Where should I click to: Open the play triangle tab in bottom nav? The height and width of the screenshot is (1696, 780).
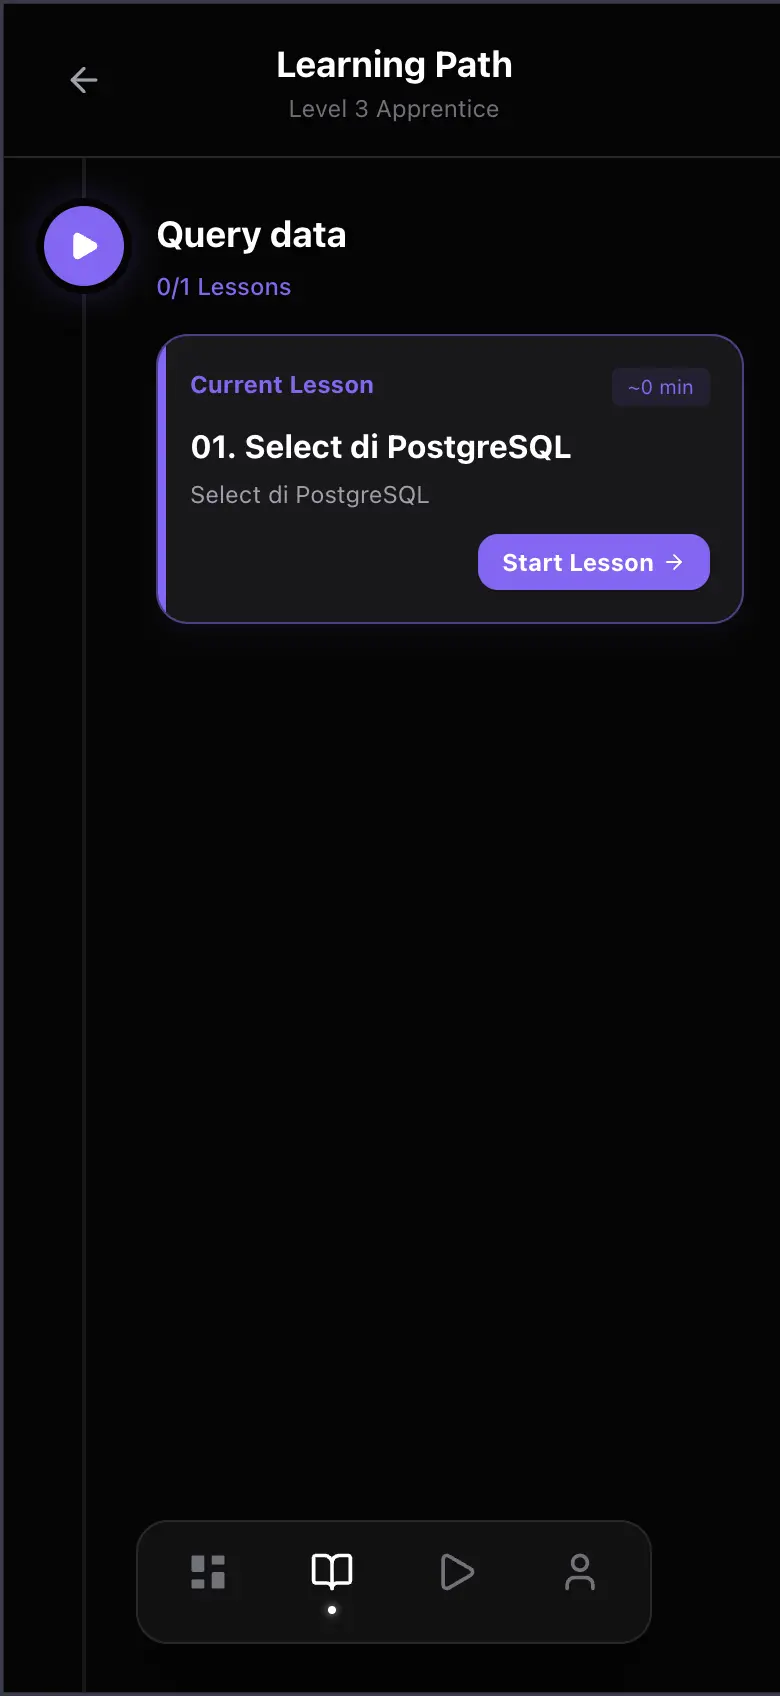457,1572
